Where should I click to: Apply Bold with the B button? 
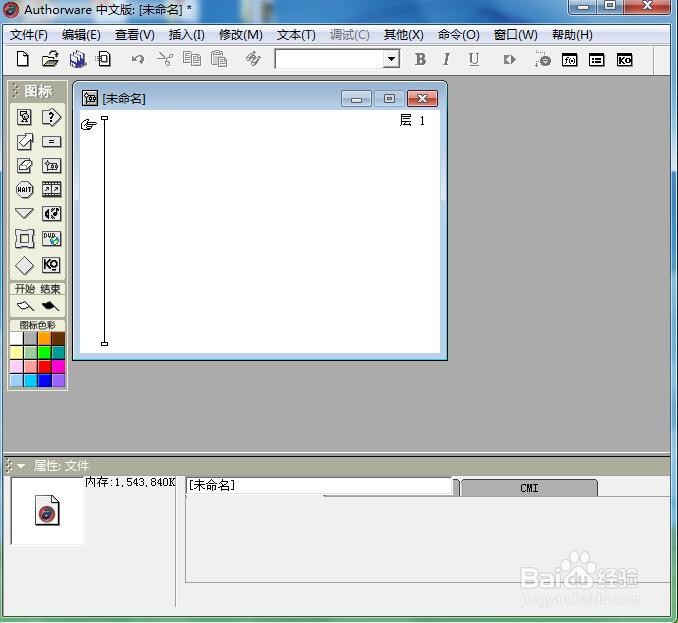(x=420, y=59)
